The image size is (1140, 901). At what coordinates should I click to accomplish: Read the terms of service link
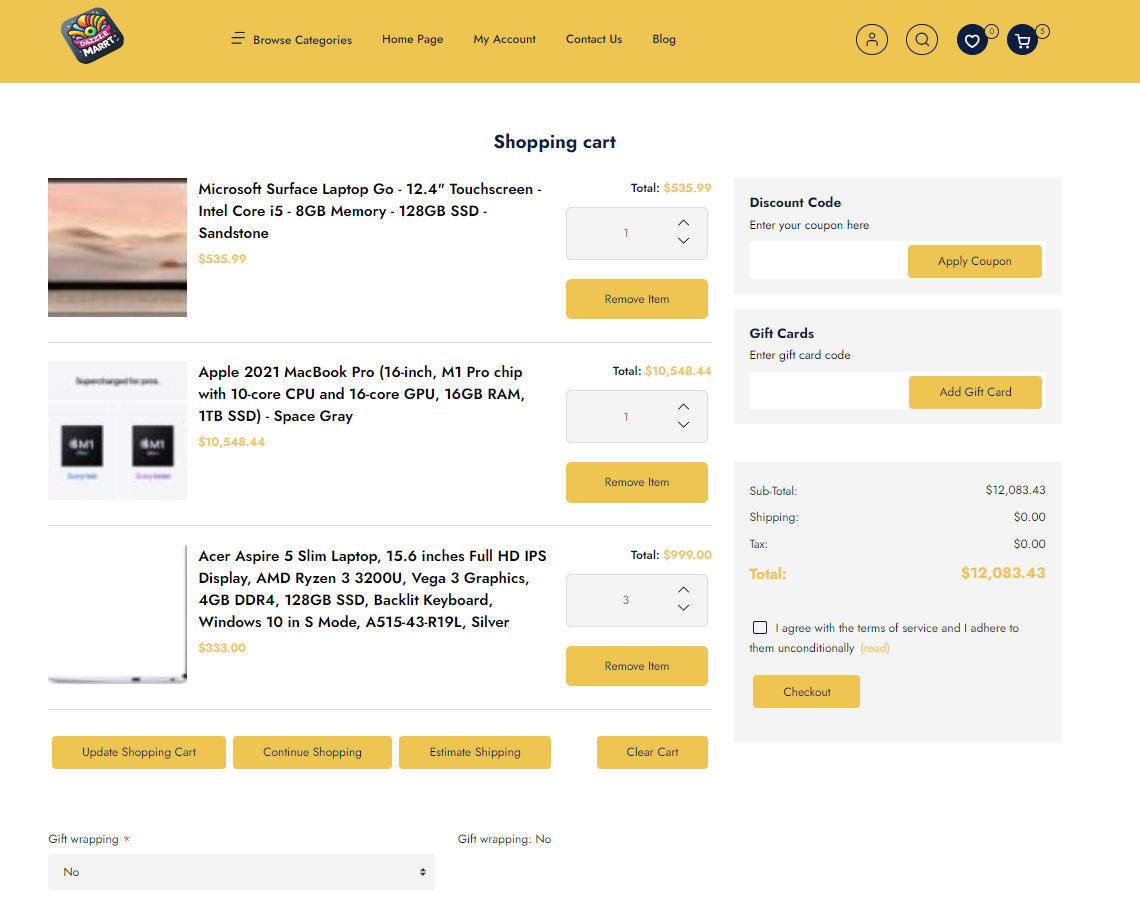[875, 648]
